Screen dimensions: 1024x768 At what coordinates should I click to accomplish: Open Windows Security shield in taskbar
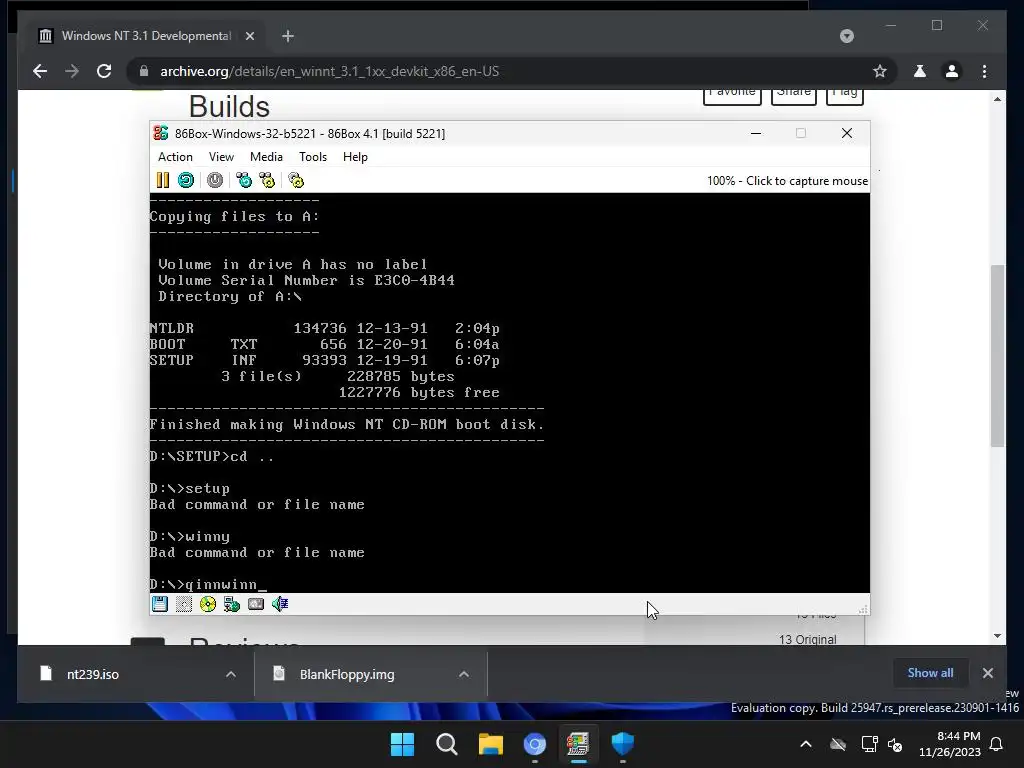click(x=623, y=744)
